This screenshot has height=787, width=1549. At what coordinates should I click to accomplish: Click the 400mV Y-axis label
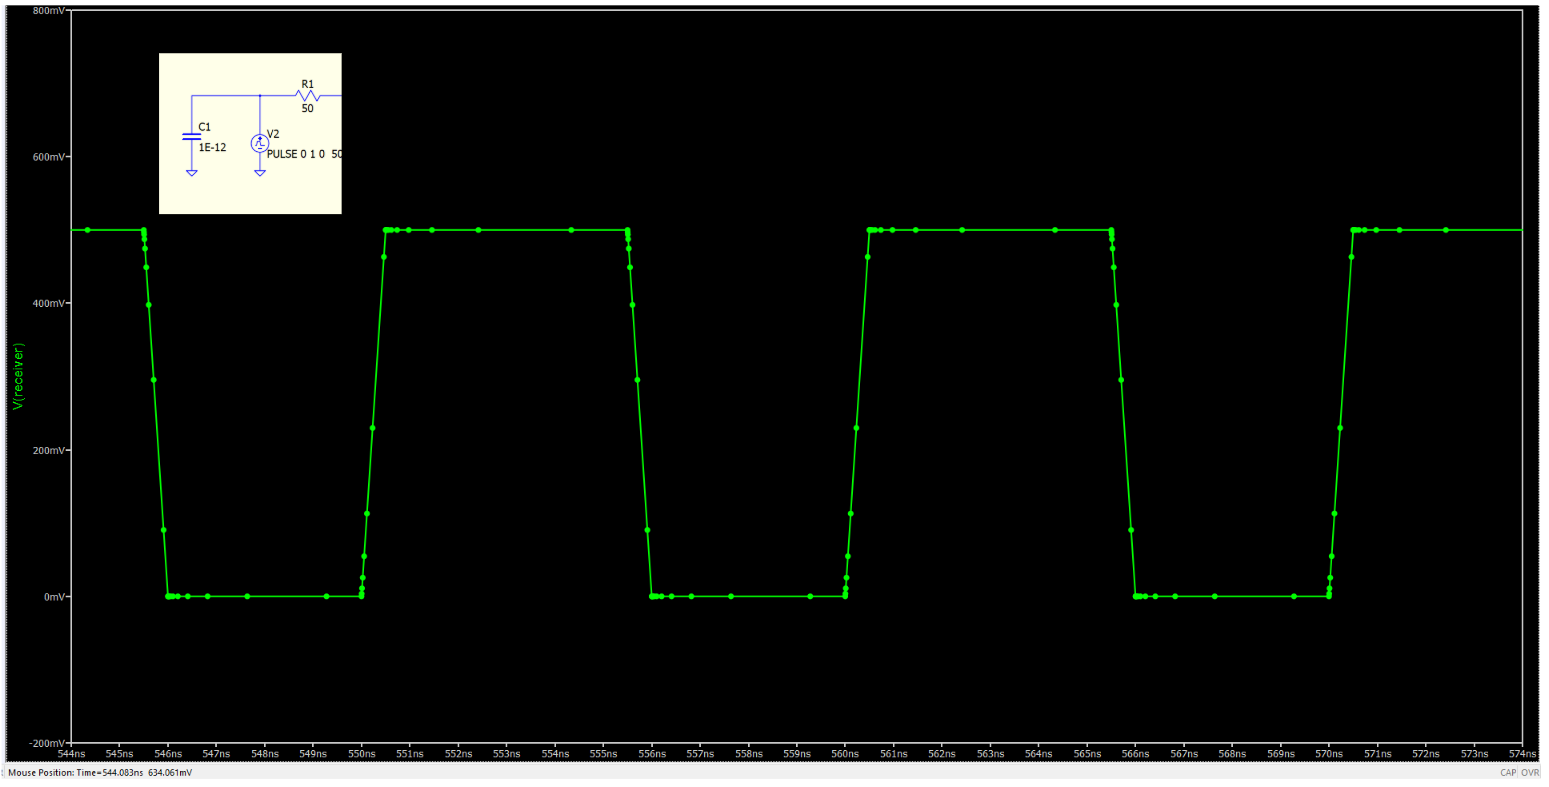point(49,304)
